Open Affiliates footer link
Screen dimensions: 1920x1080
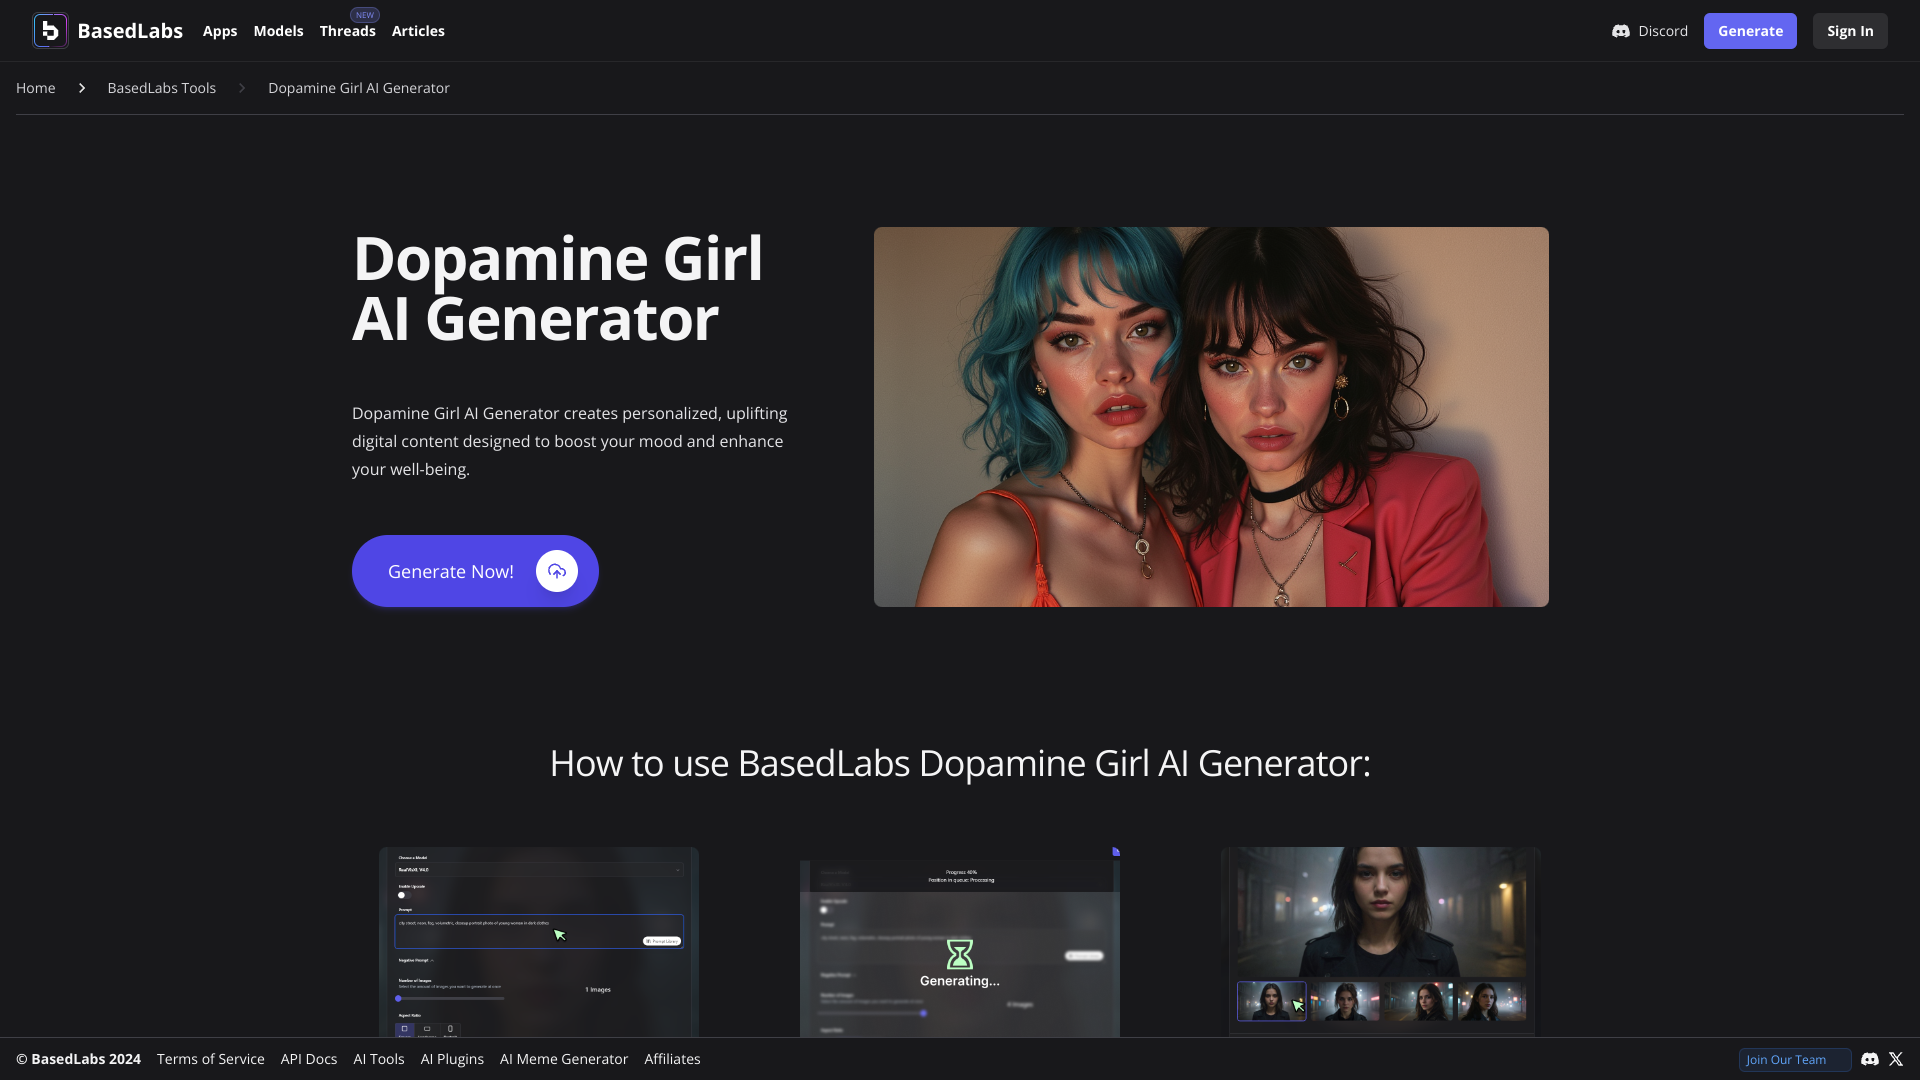click(672, 1059)
